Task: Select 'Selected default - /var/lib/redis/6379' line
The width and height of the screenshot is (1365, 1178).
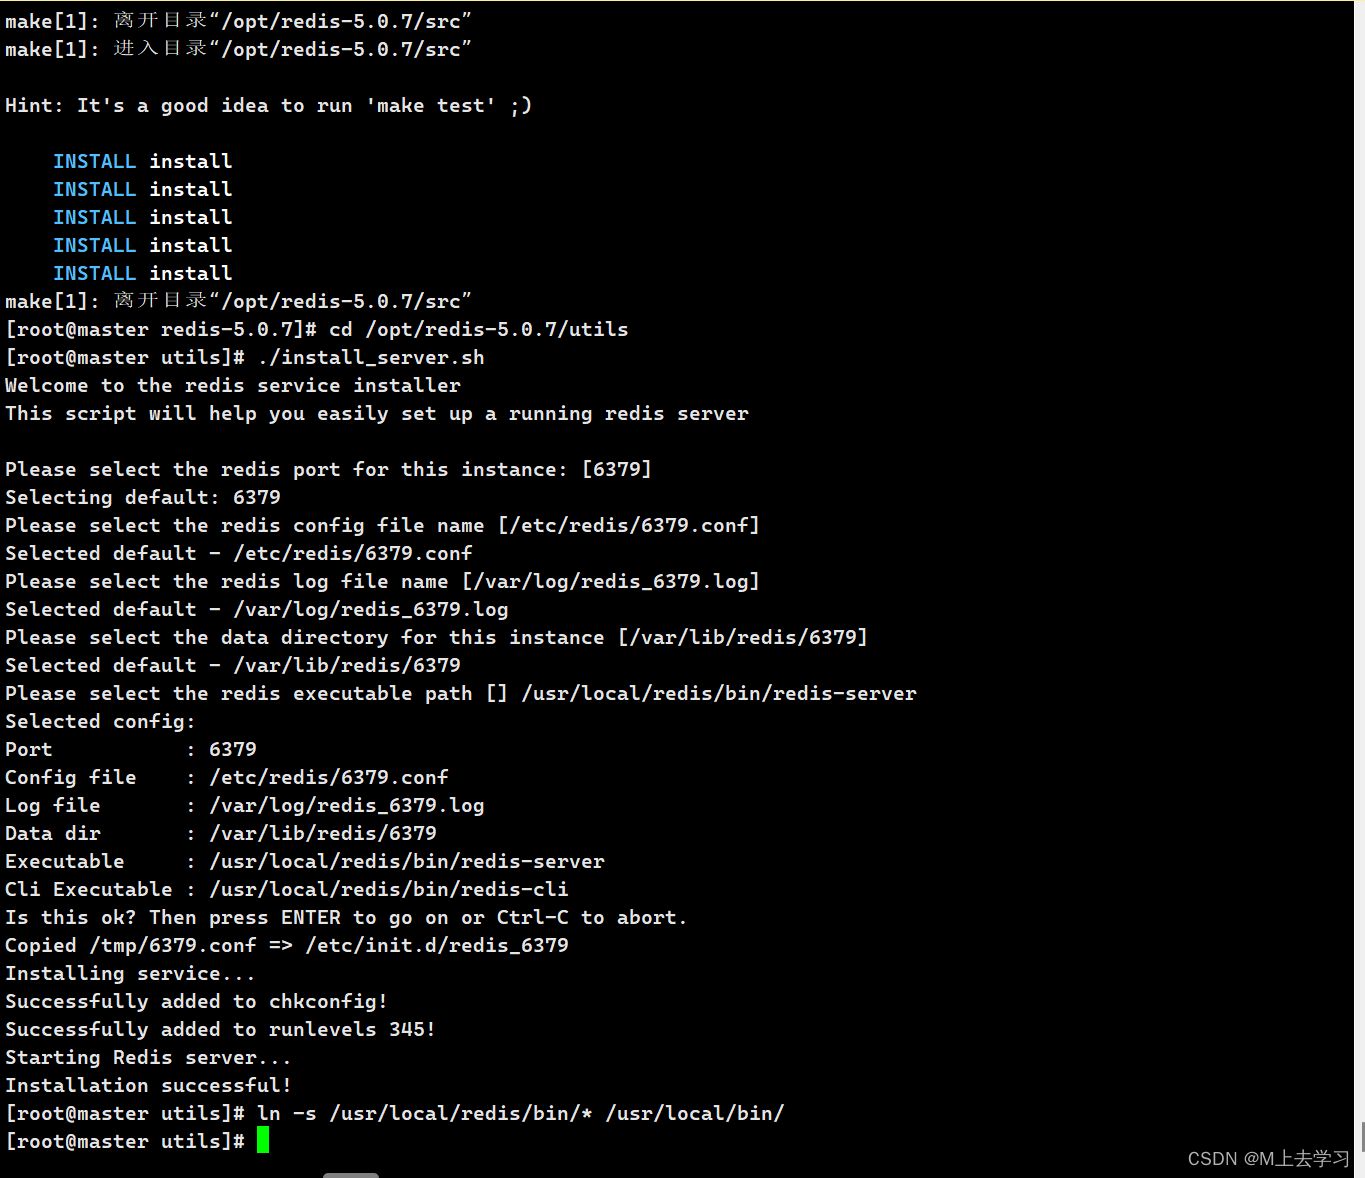Action: coord(233,665)
